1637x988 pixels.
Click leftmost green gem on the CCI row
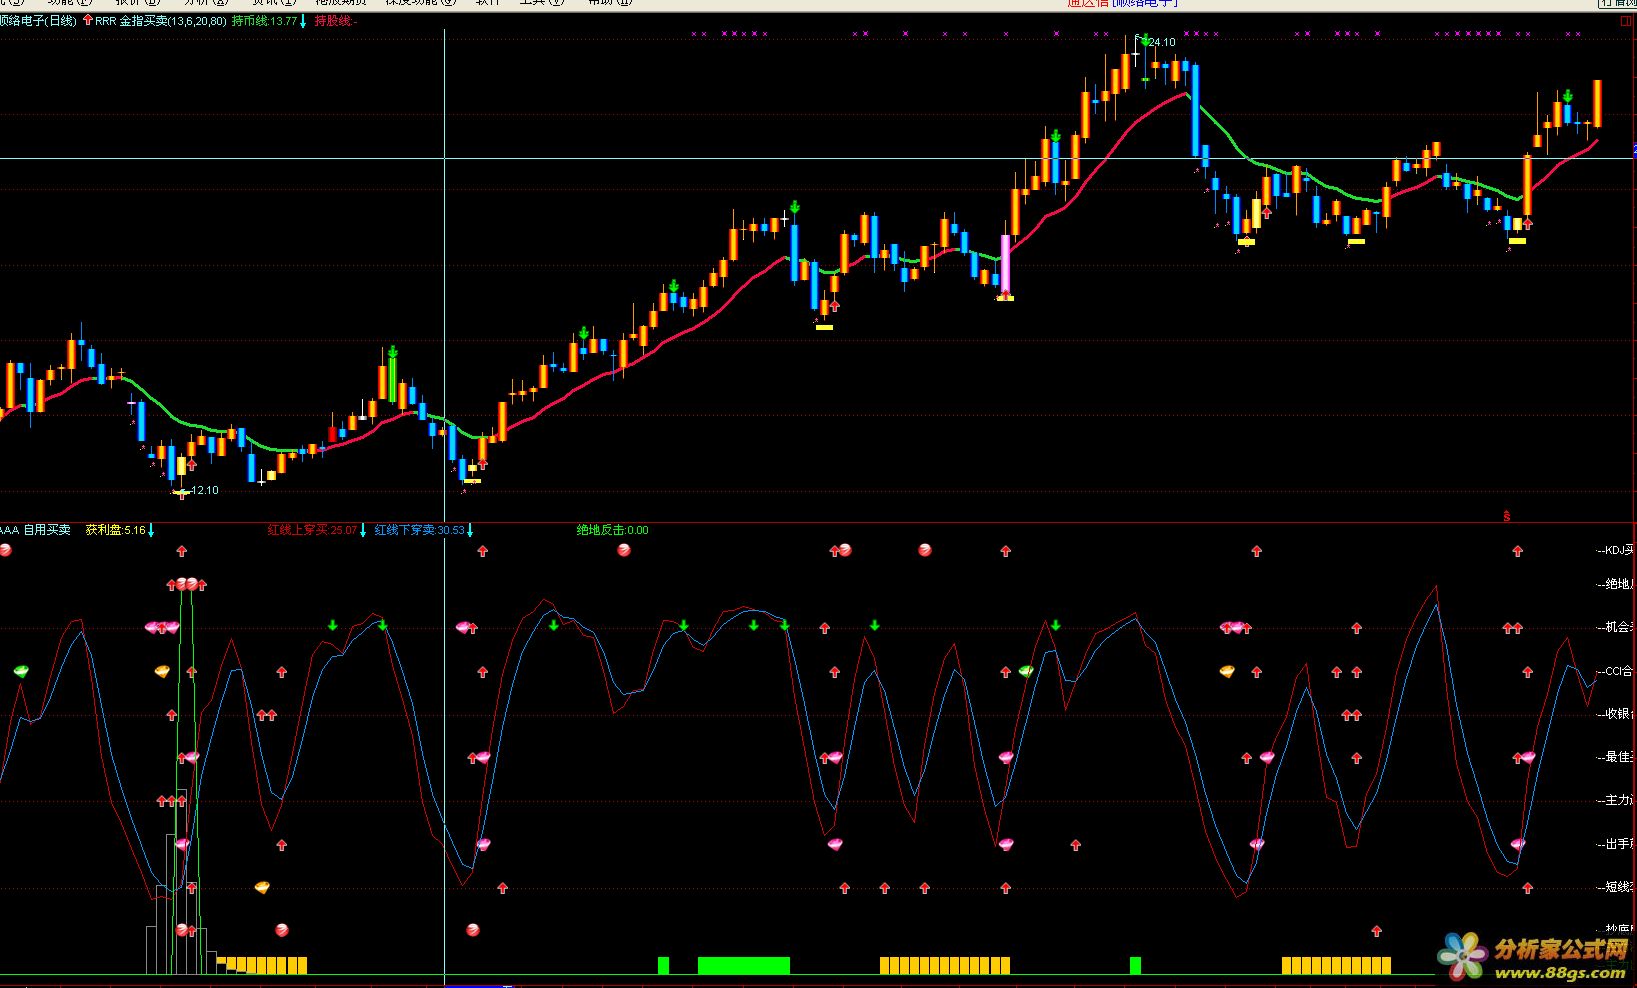point(21,671)
